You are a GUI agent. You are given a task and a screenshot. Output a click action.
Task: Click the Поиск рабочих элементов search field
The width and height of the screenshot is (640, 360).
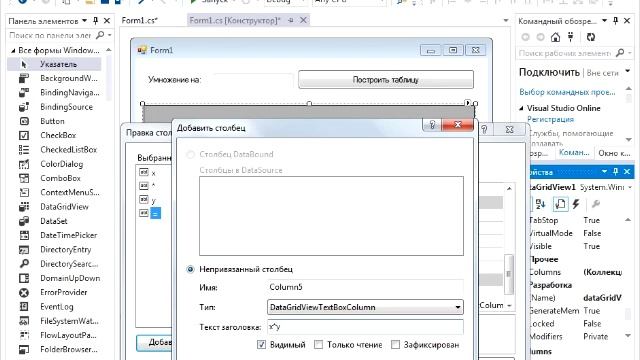[x=564, y=53]
